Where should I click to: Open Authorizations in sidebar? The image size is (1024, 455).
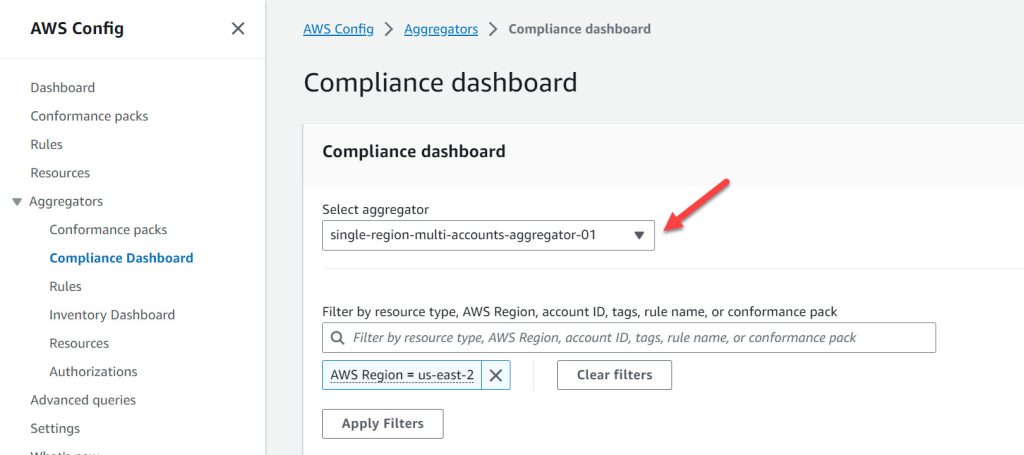coord(93,371)
